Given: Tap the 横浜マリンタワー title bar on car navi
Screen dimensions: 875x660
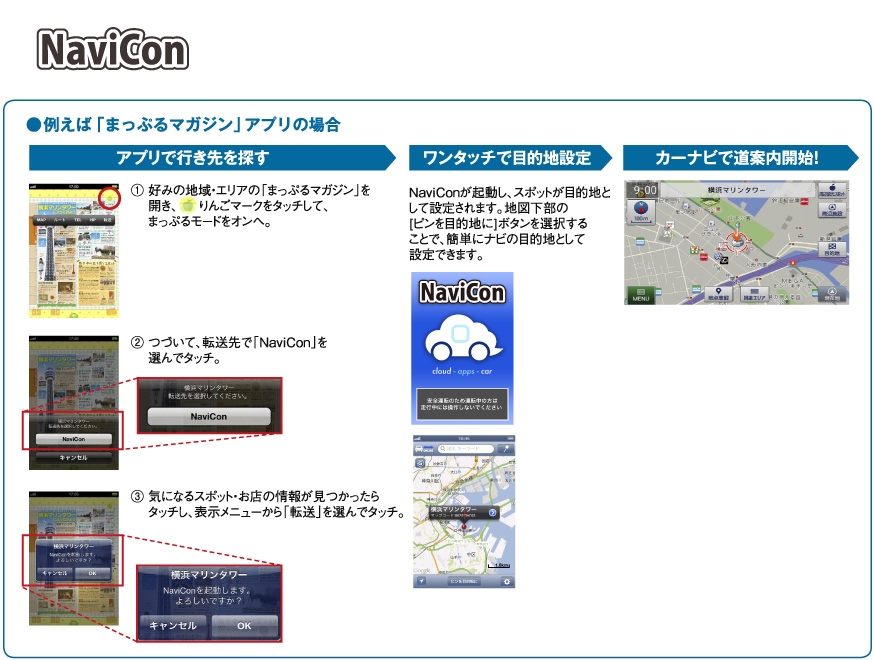Looking at the screenshot, I should pos(737,190).
